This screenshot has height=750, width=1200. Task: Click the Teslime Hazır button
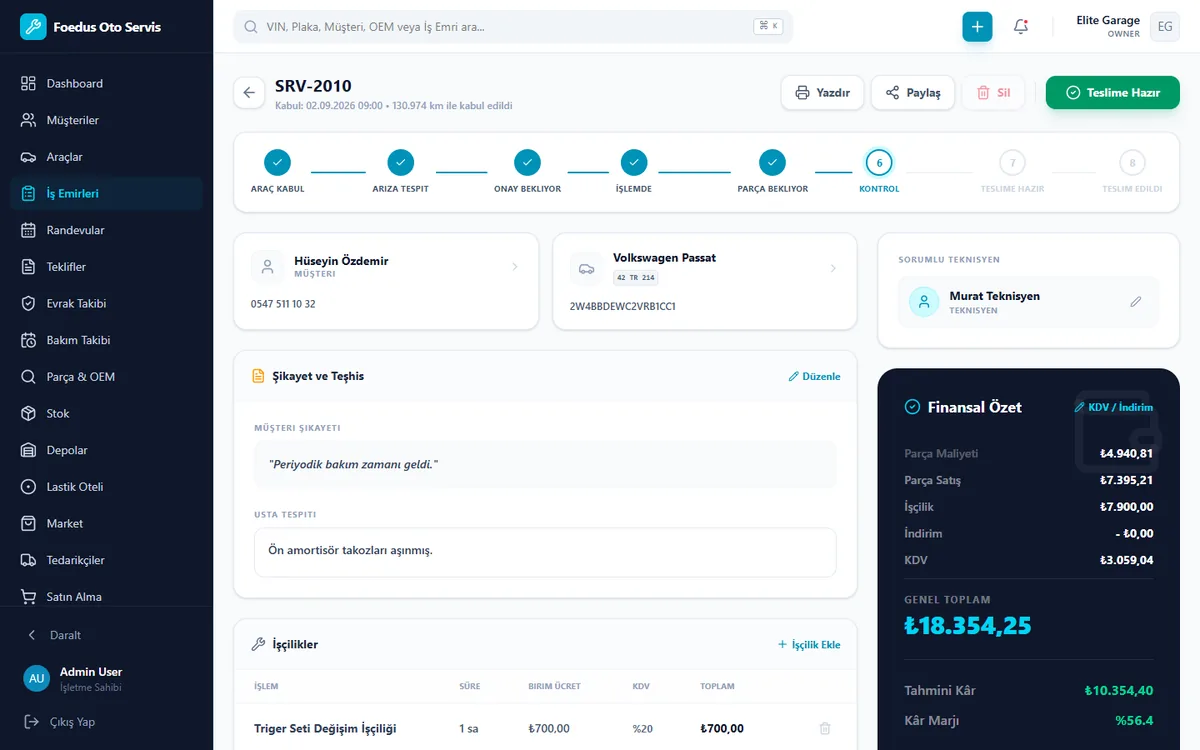1113,93
